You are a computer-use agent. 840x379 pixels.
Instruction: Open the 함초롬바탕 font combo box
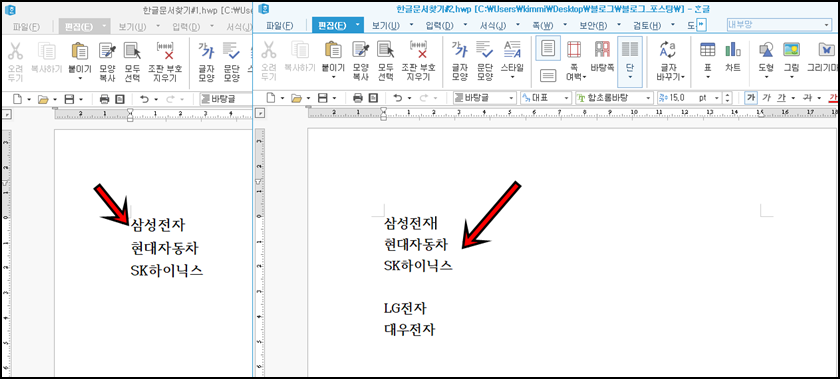(x=614, y=98)
